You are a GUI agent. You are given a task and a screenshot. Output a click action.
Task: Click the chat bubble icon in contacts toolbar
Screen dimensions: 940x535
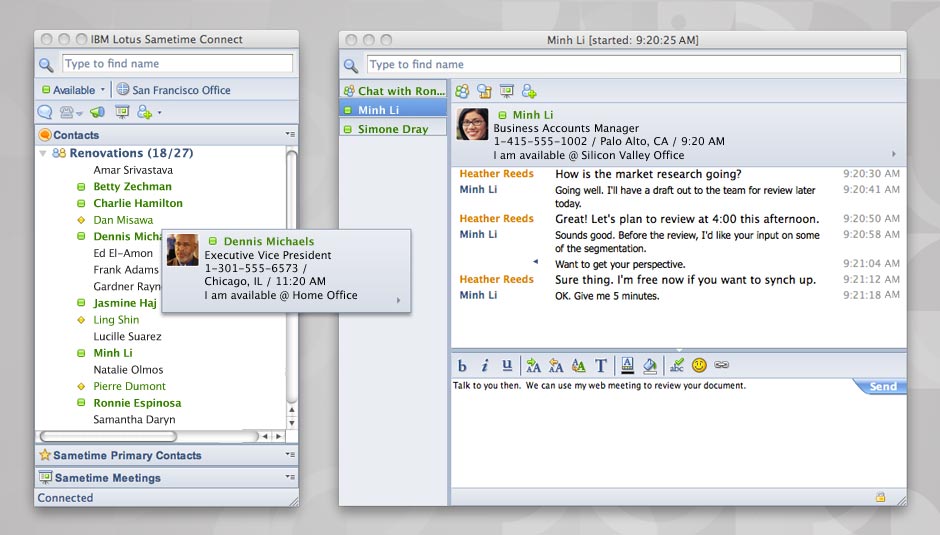(45, 112)
